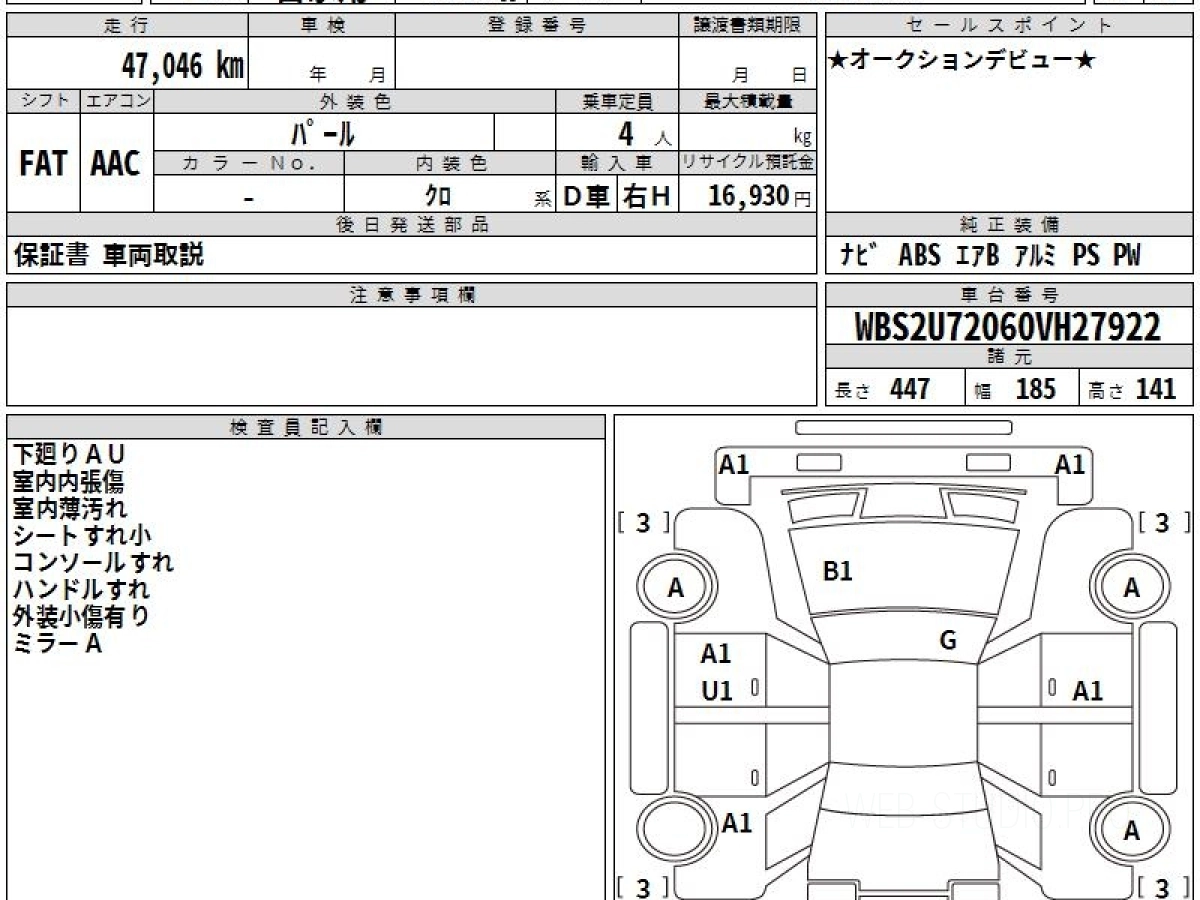Click the 車台番号 header
The height and width of the screenshot is (900, 1200).
point(1009,294)
